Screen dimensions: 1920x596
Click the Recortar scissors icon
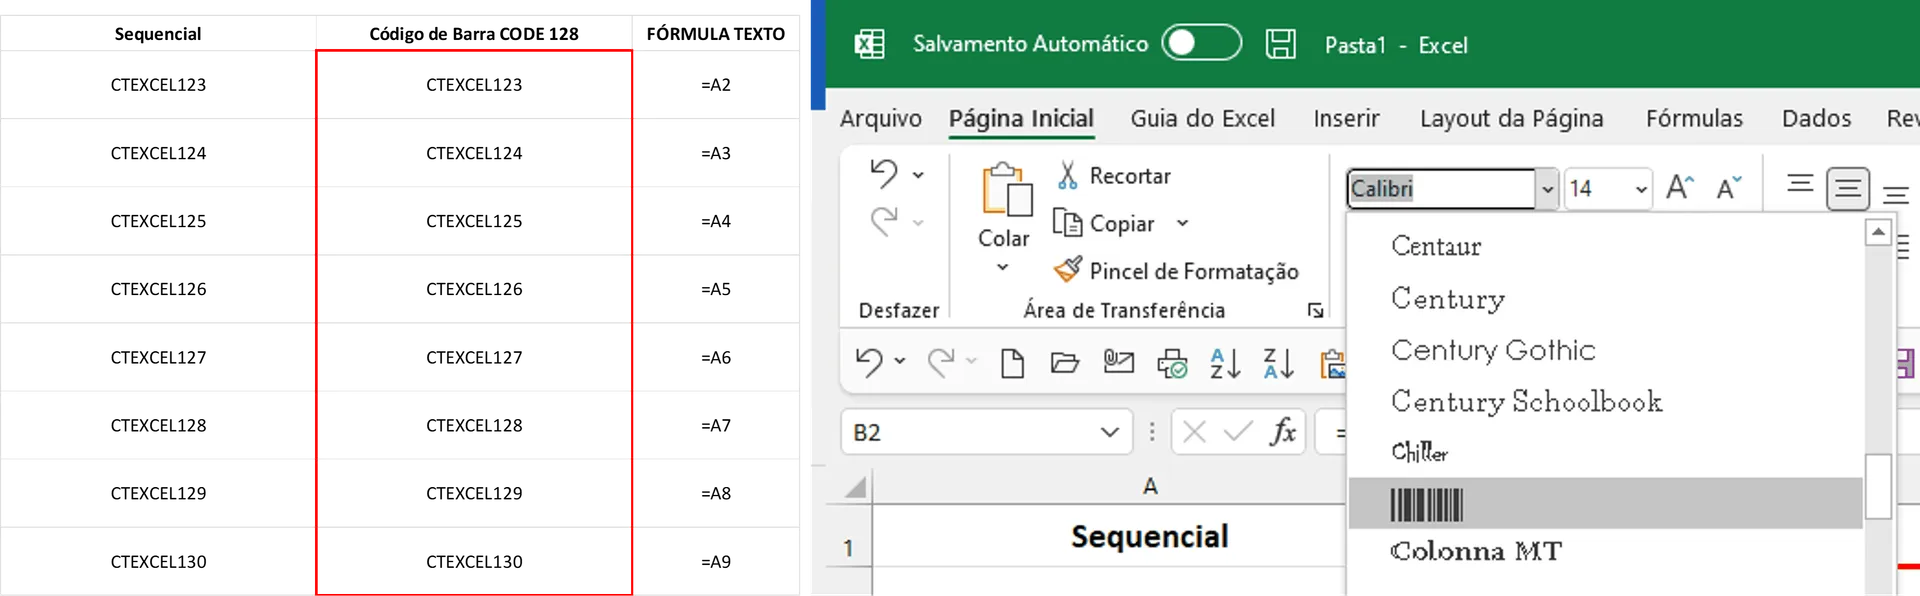pyautogui.click(x=1067, y=175)
